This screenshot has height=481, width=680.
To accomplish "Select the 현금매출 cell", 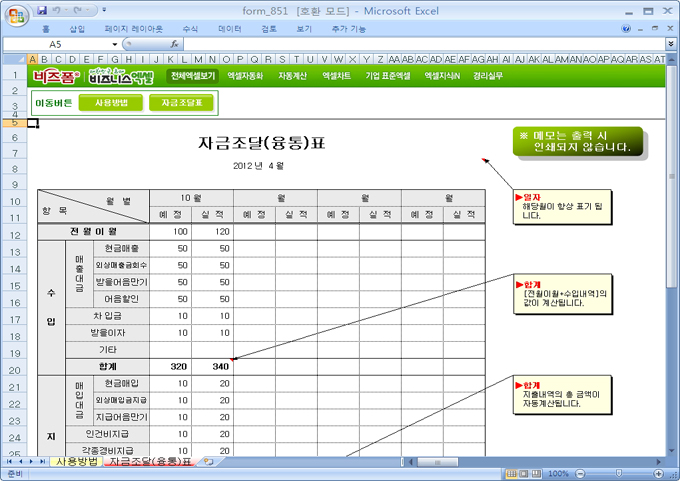I will point(121,249).
